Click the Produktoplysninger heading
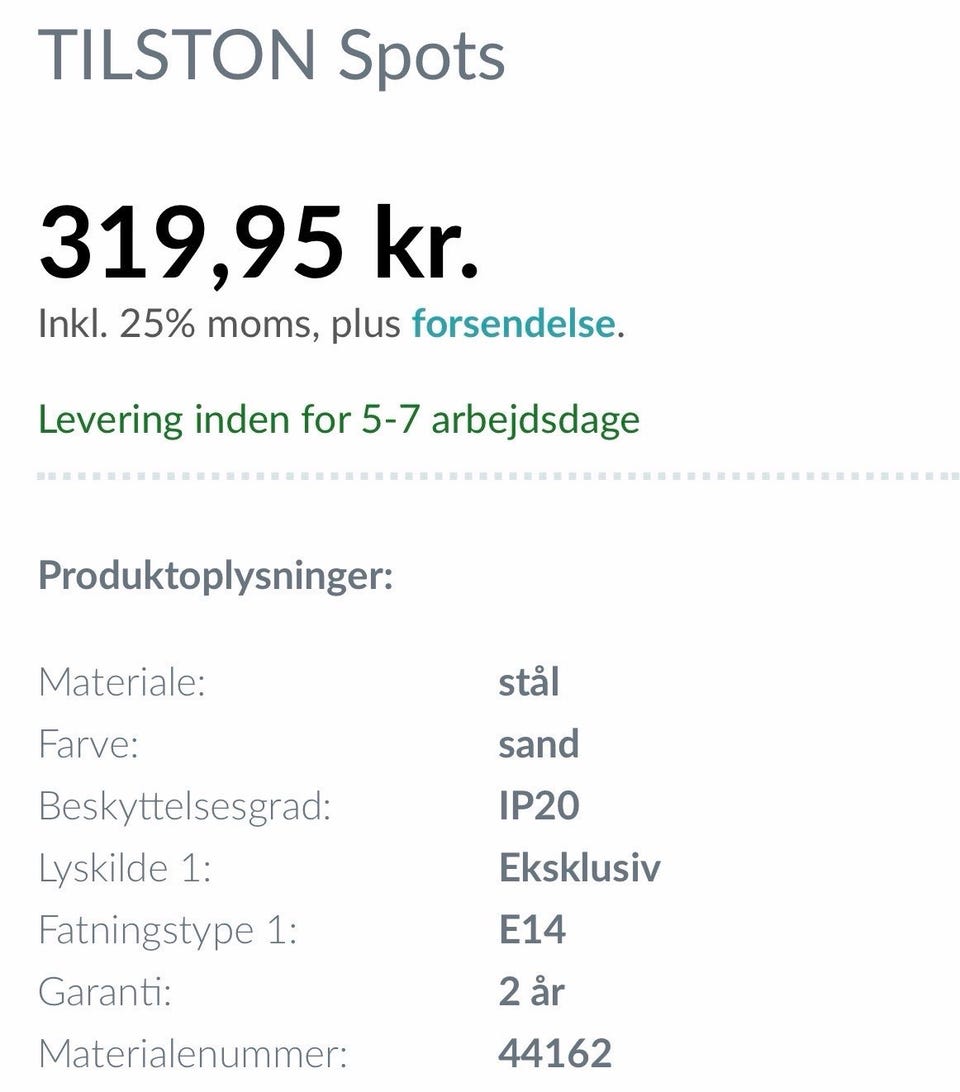This screenshot has height=1092, width=960. [x=215, y=575]
